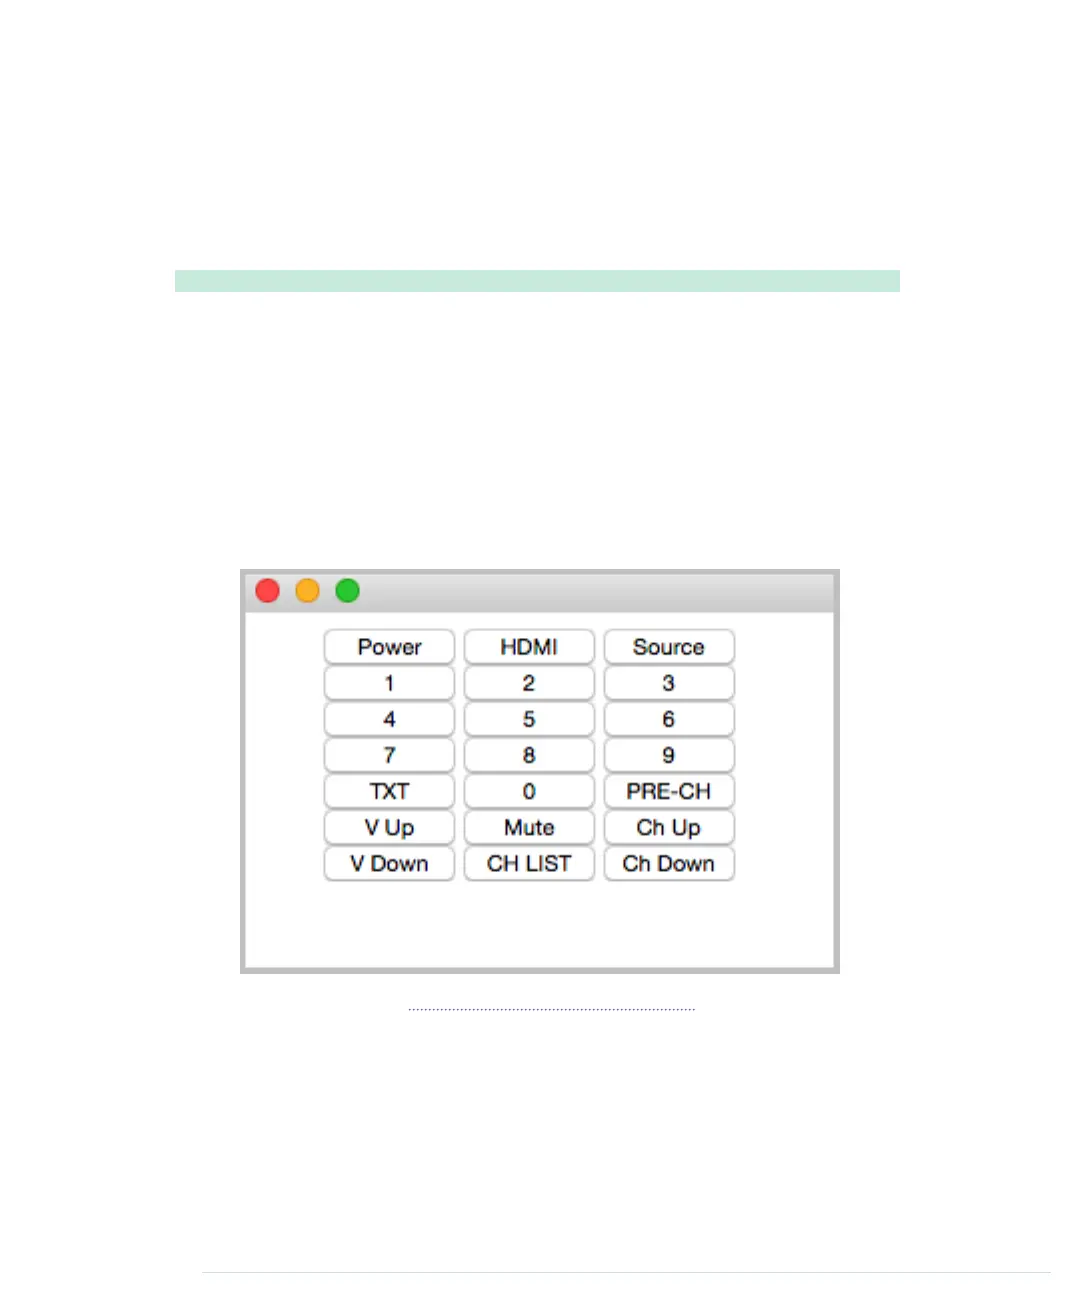The image size is (1080, 1296).
Task: Tap number 1 on the remote
Action: 389,683
